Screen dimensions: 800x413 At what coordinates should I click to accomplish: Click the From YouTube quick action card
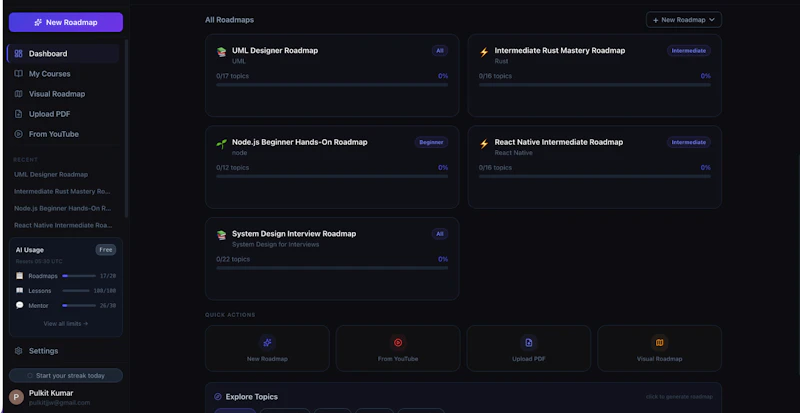398,348
